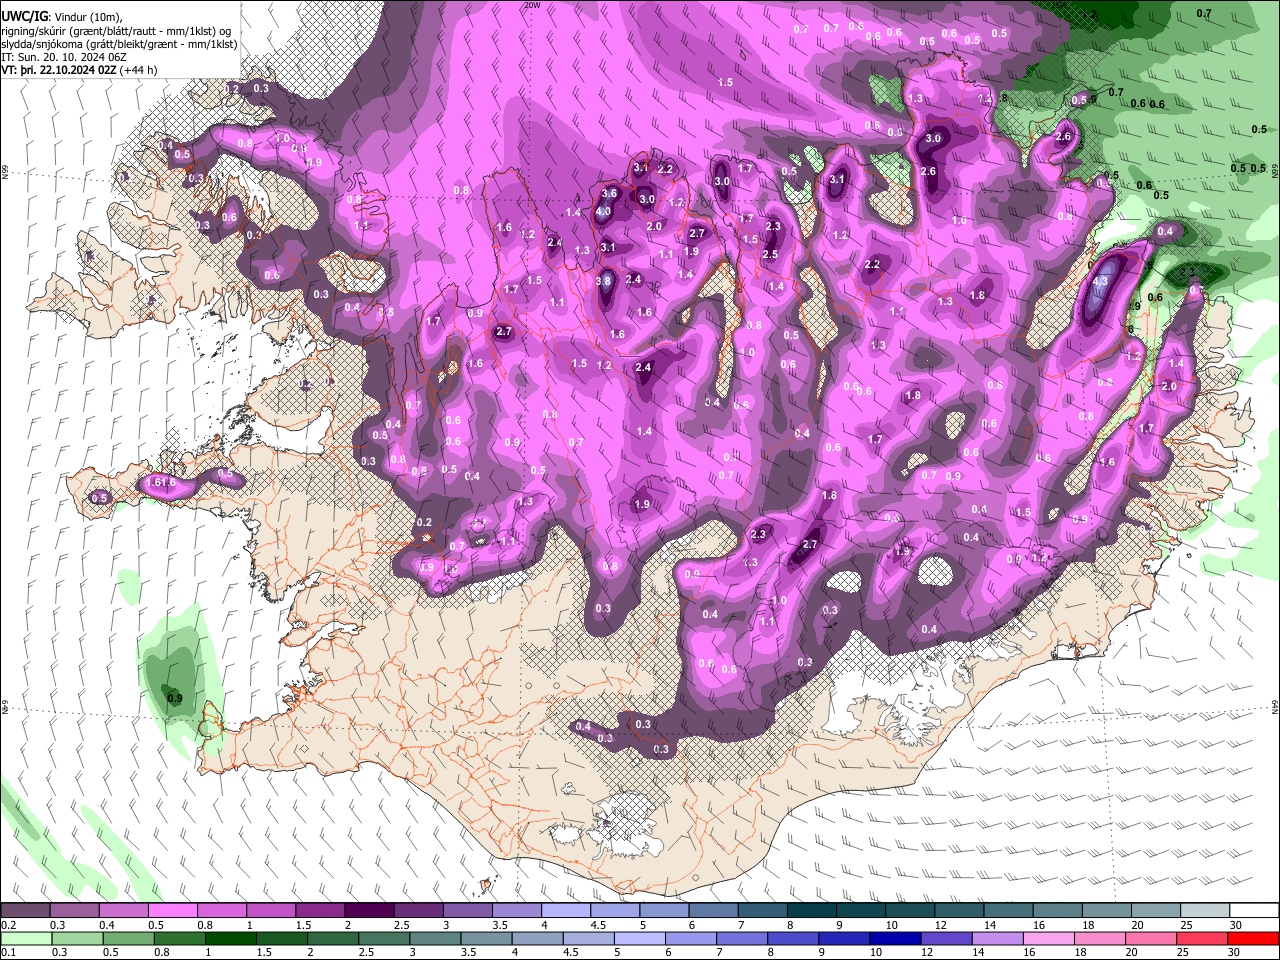
Task: Click the 8–9 dark teal swatch in the upper legend
Action: click(x=812, y=911)
